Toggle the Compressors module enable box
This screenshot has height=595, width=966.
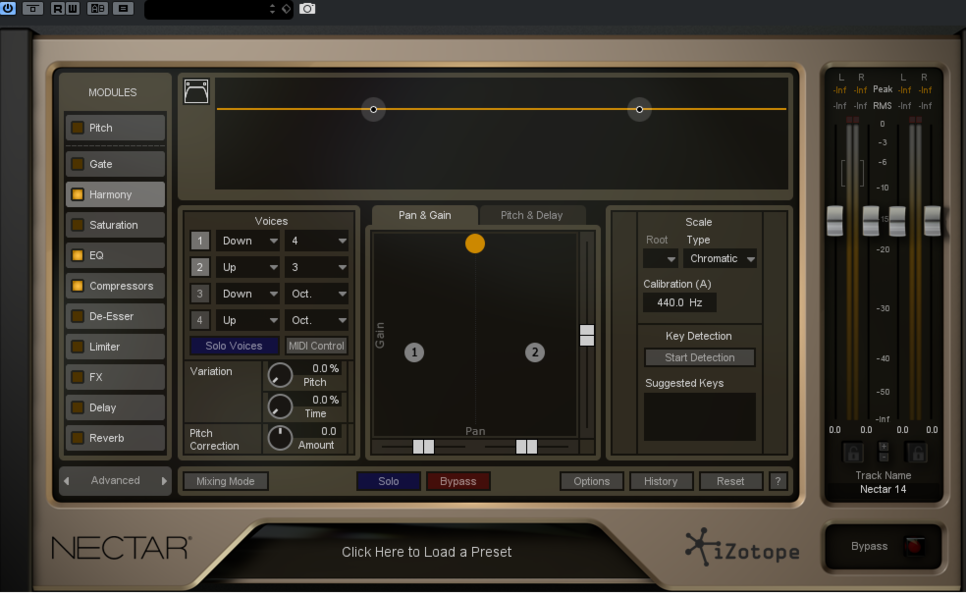click(x=78, y=286)
